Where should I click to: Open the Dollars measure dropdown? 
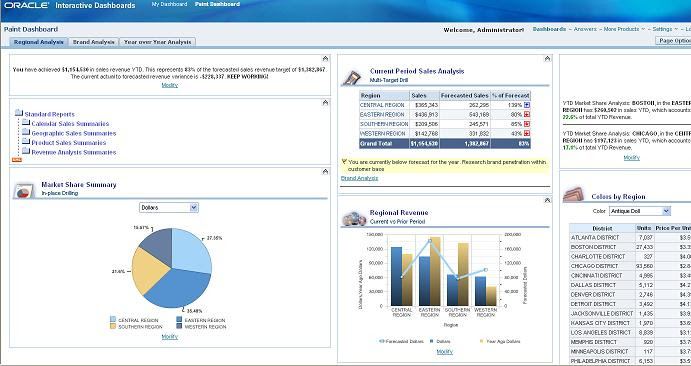click(169, 207)
